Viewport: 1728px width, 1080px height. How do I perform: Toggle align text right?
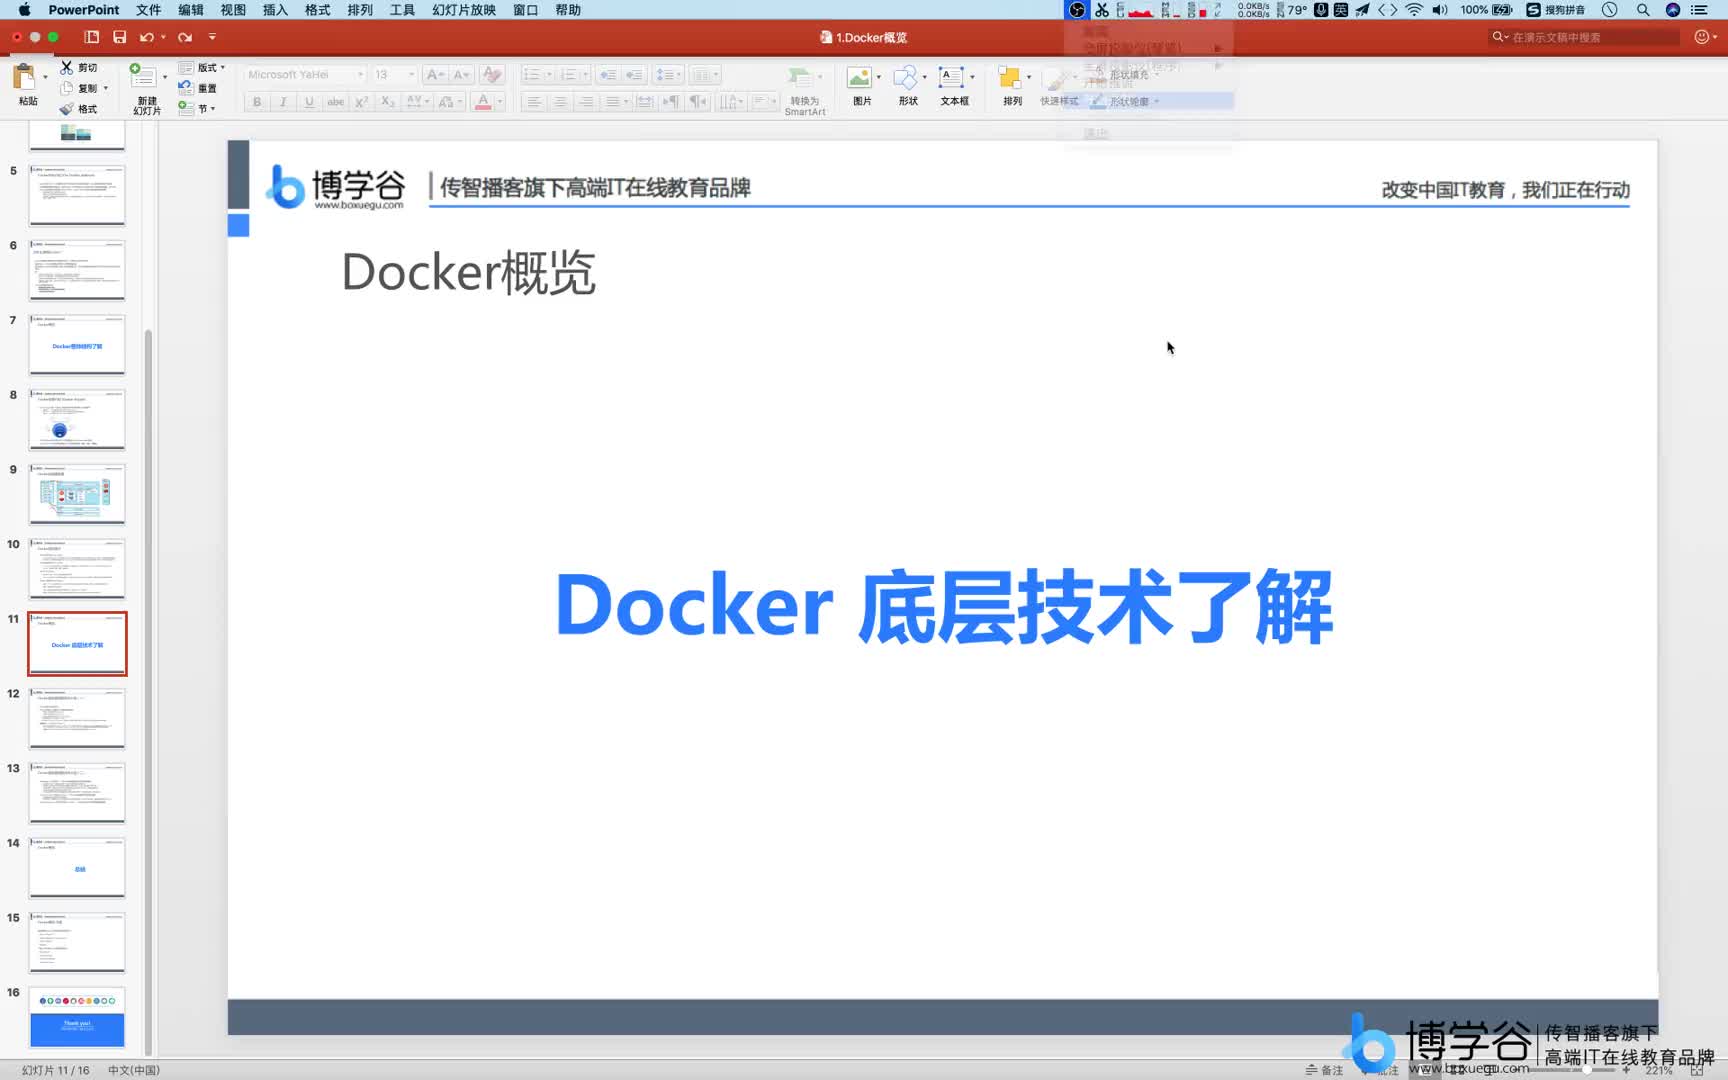coord(586,102)
